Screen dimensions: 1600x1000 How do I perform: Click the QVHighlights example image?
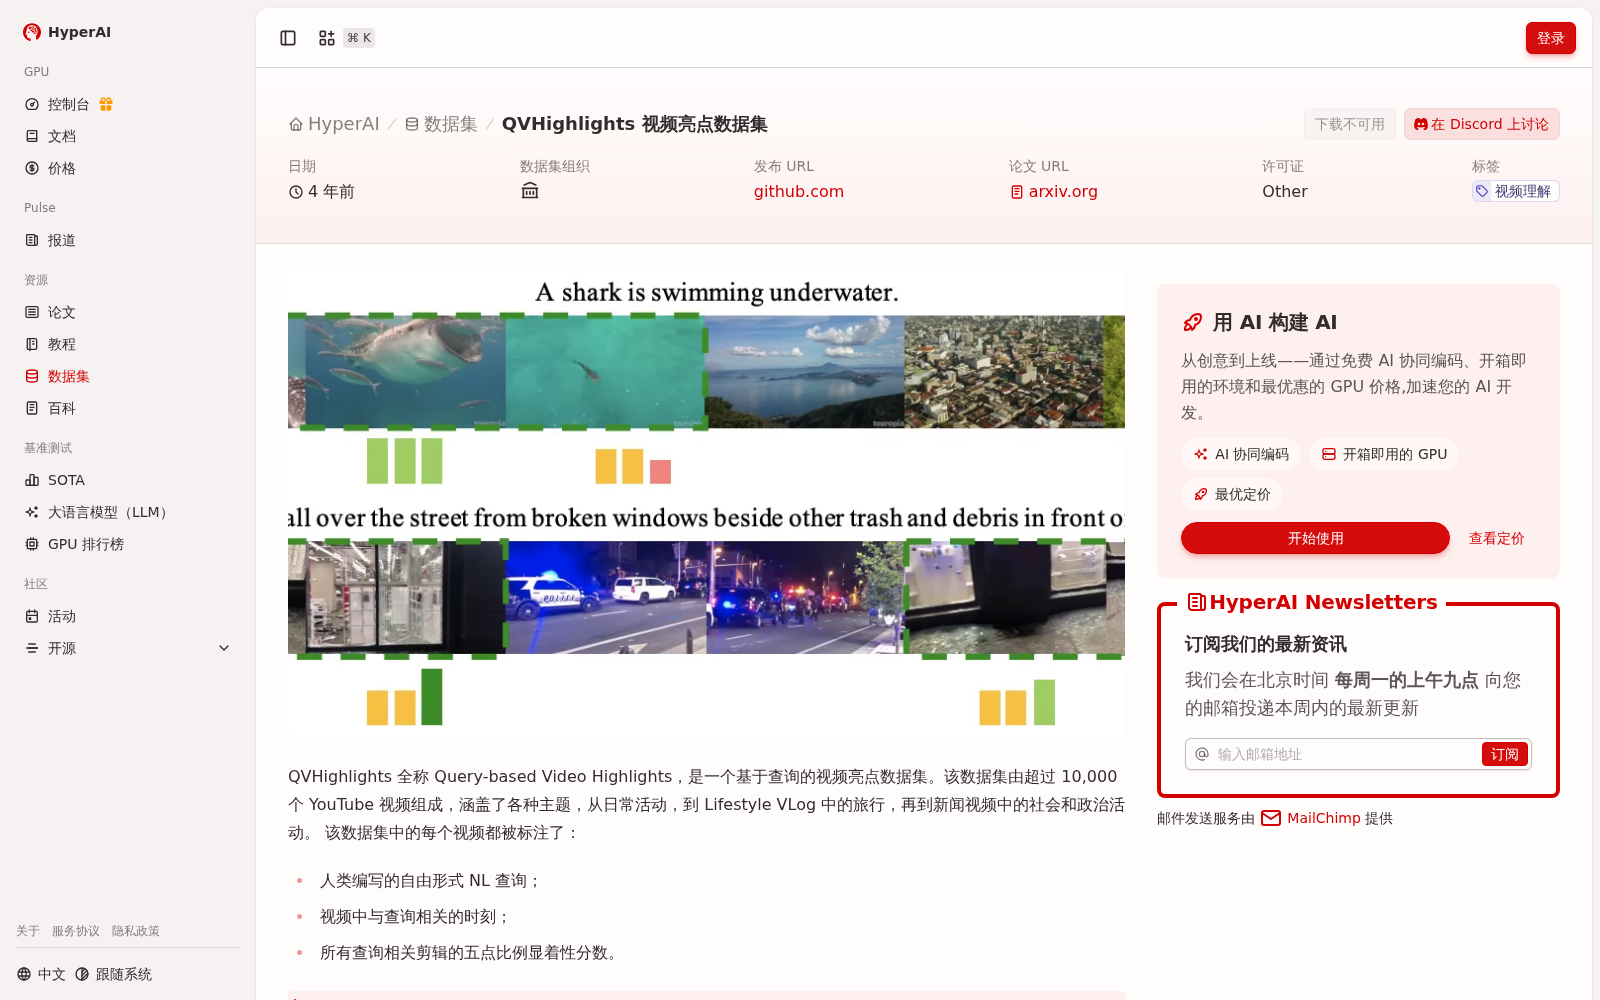706,503
